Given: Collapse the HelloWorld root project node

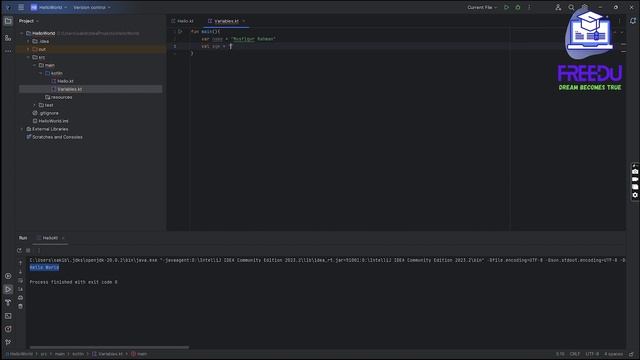Looking at the screenshot, I should [22, 33].
